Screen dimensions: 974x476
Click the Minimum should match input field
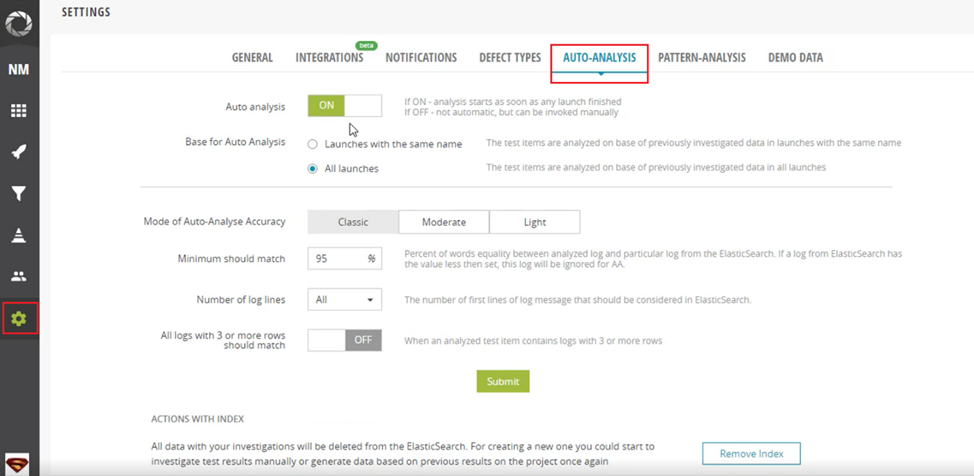tap(336, 259)
